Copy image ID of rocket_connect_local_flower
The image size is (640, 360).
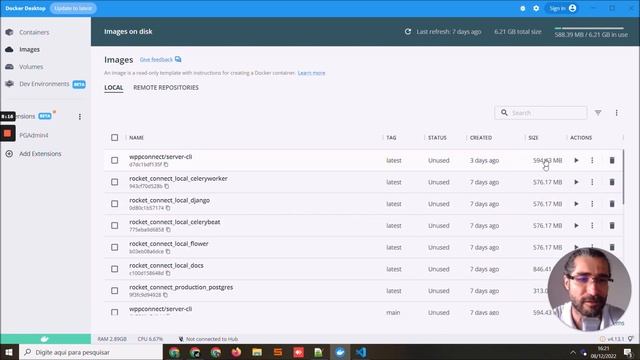coord(168,251)
